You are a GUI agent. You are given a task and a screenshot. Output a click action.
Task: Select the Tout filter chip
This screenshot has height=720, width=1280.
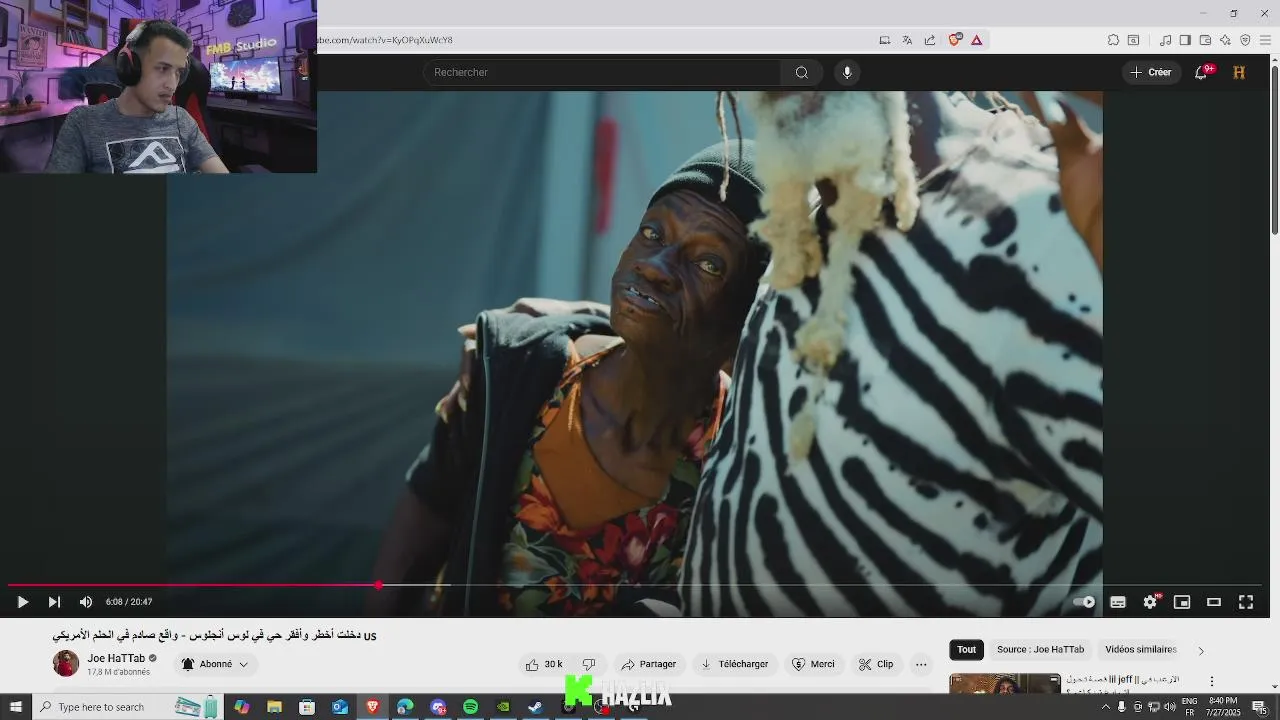point(967,650)
